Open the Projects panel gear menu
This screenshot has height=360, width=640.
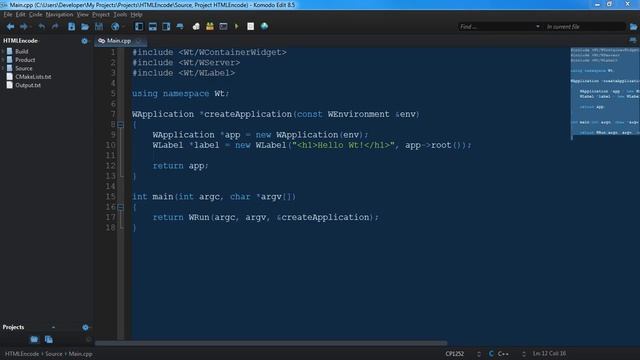pyautogui.click(x=85, y=327)
